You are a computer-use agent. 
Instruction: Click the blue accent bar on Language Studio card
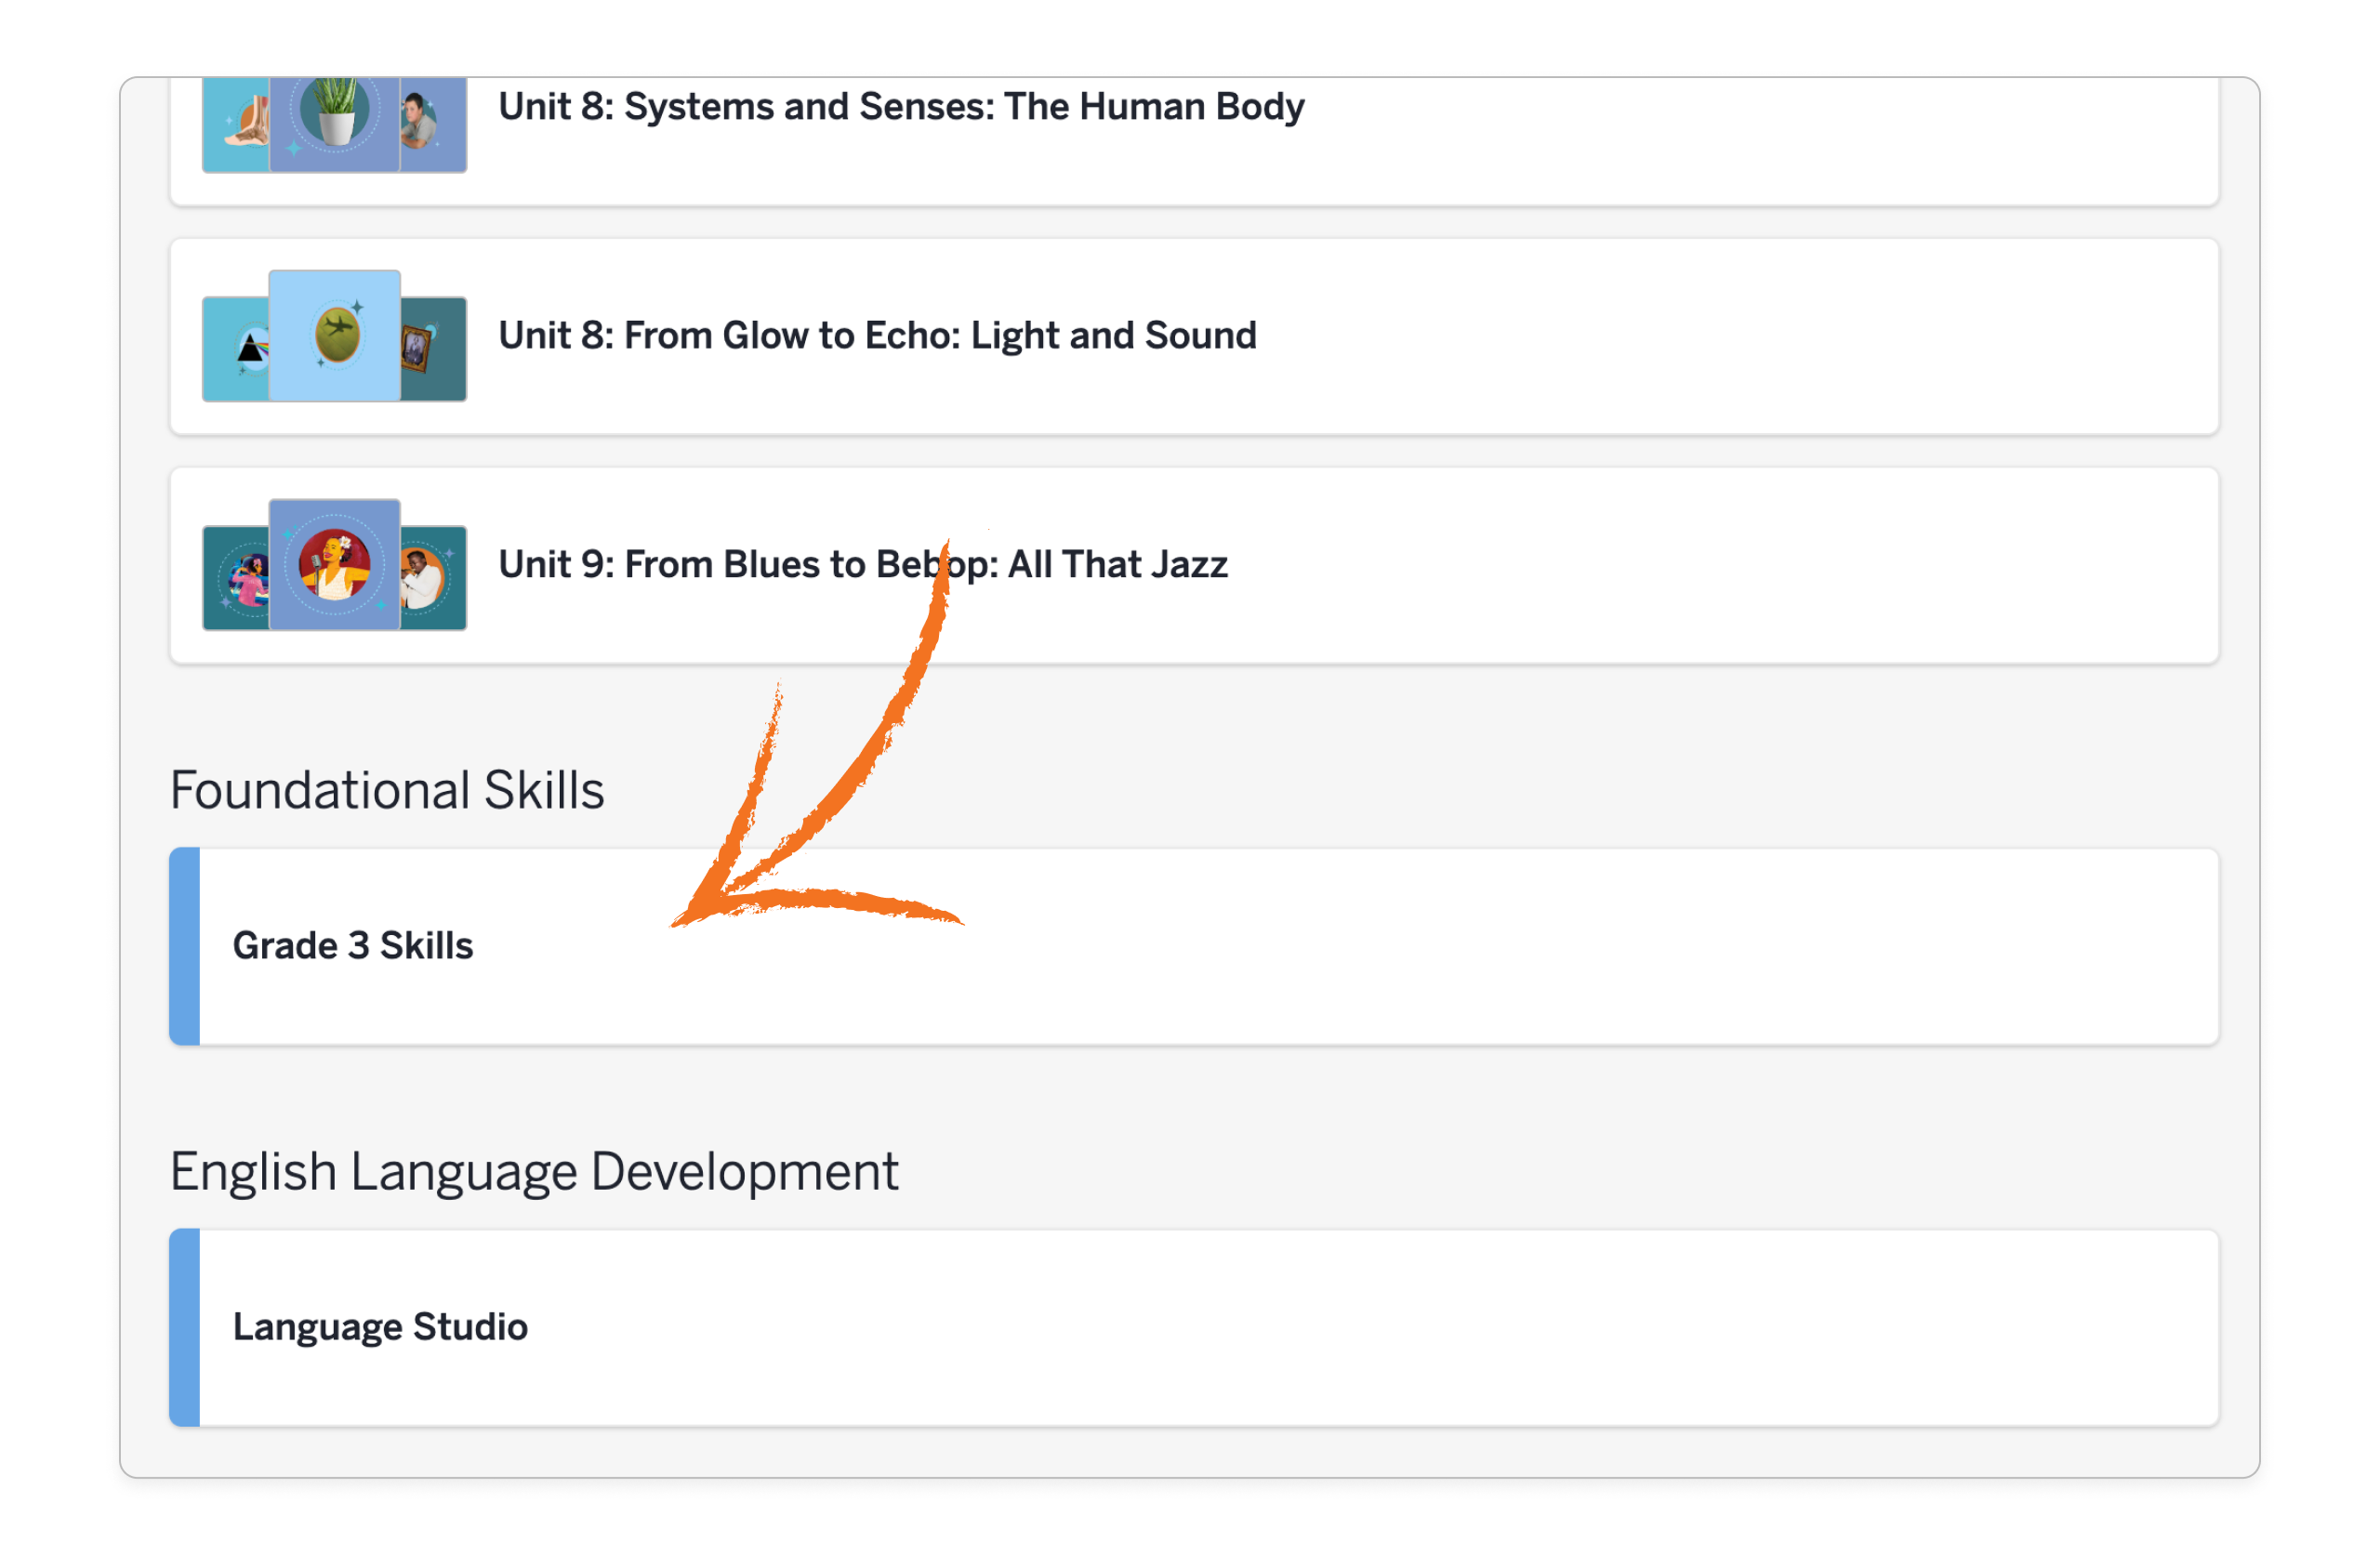click(x=183, y=1327)
